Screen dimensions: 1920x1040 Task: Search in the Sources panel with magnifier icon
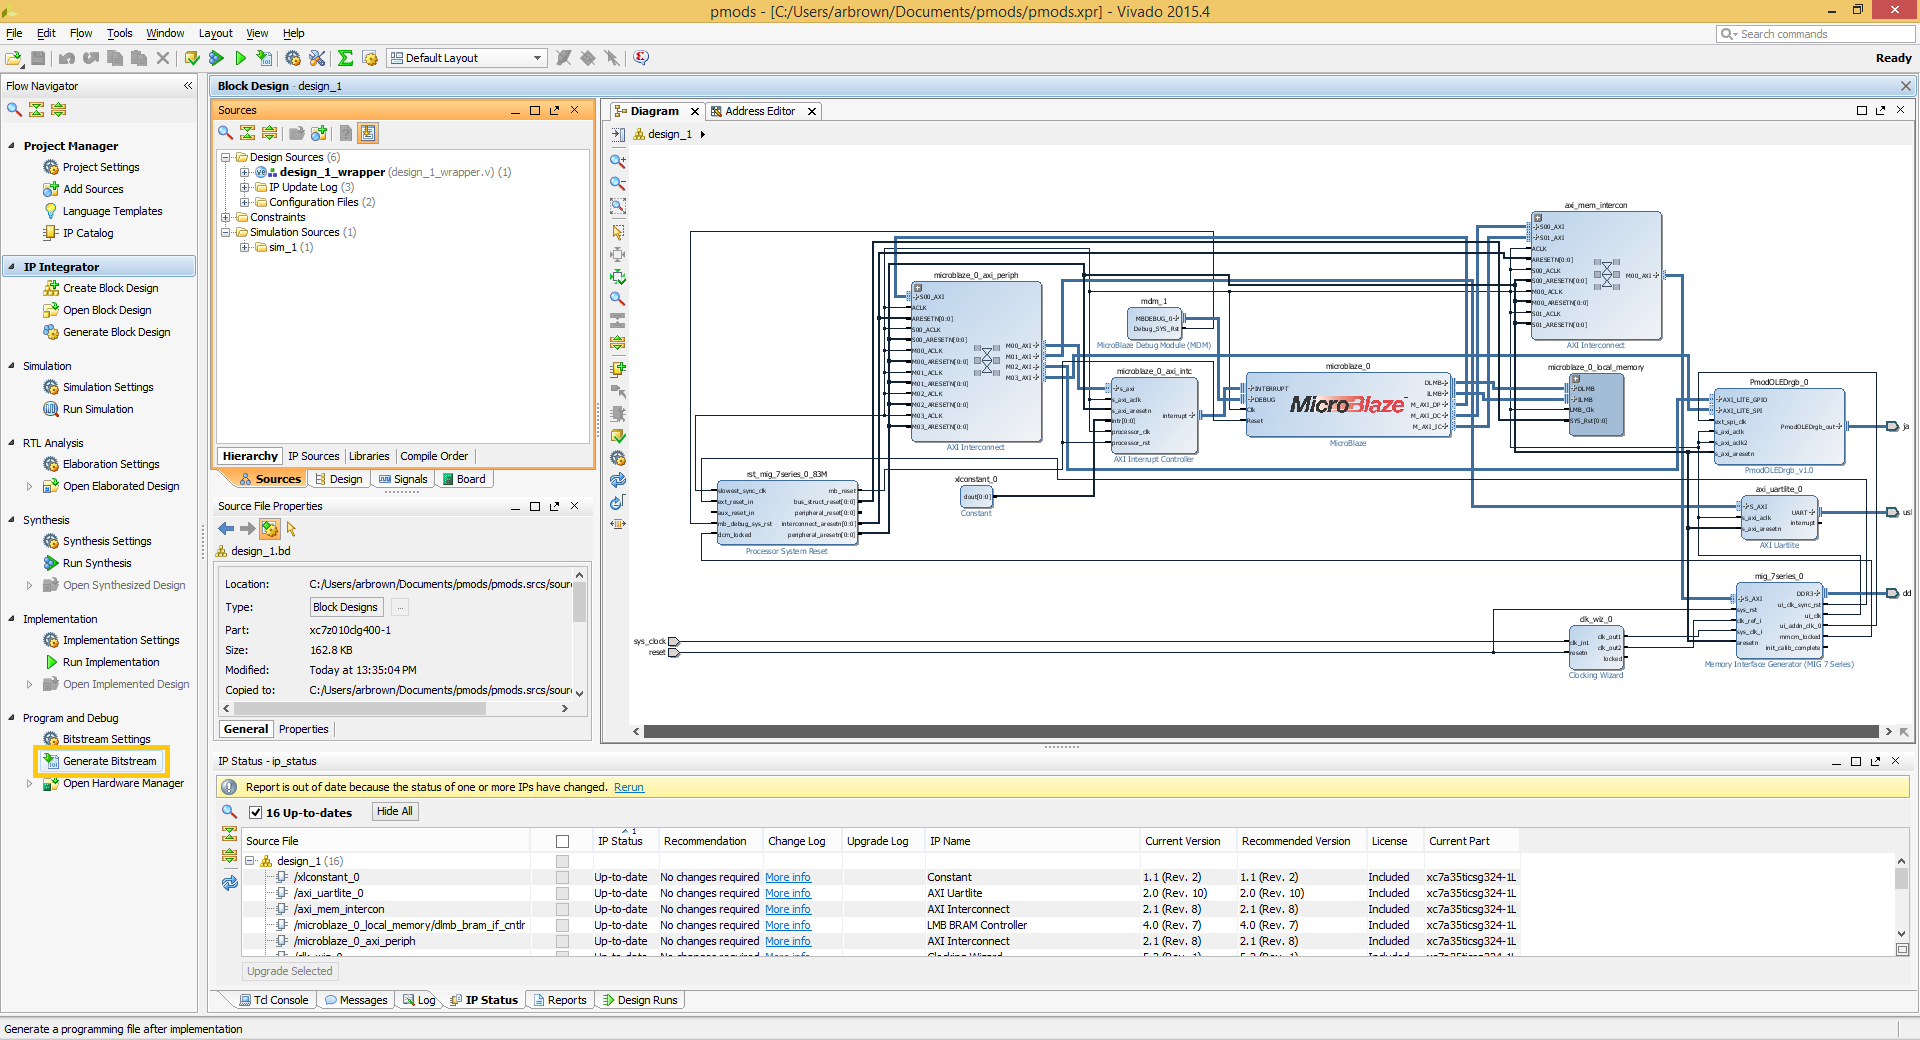[x=226, y=133]
